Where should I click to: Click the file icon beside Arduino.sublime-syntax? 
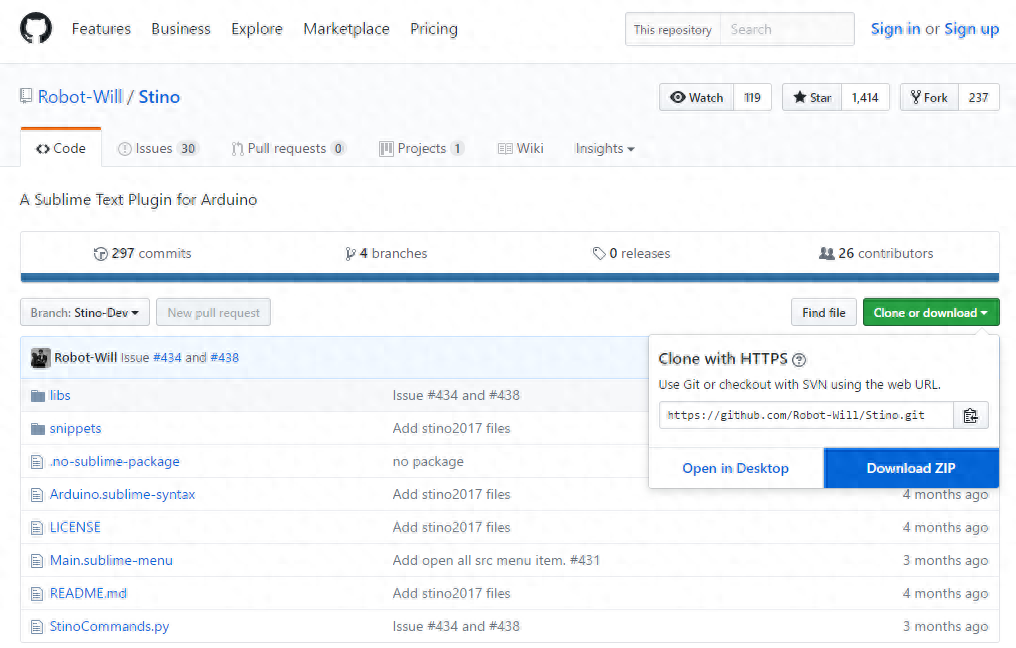pos(37,494)
